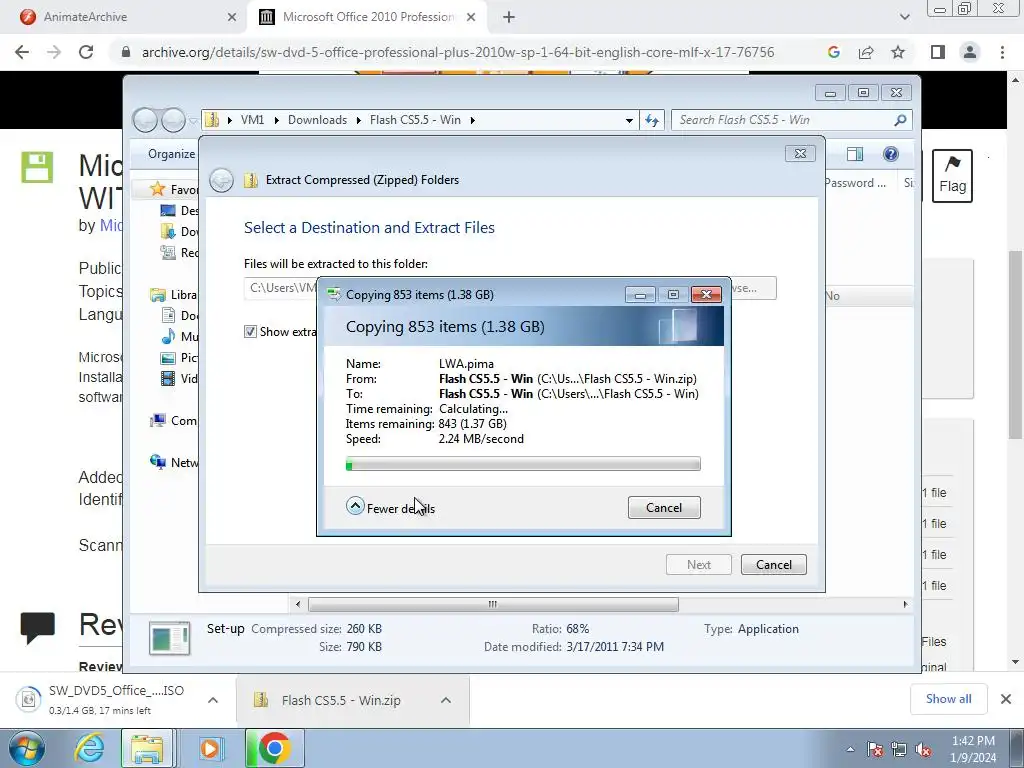Click the Explorer horizontal scrollbar thumb
The image size is (1024, 768).
493,605
